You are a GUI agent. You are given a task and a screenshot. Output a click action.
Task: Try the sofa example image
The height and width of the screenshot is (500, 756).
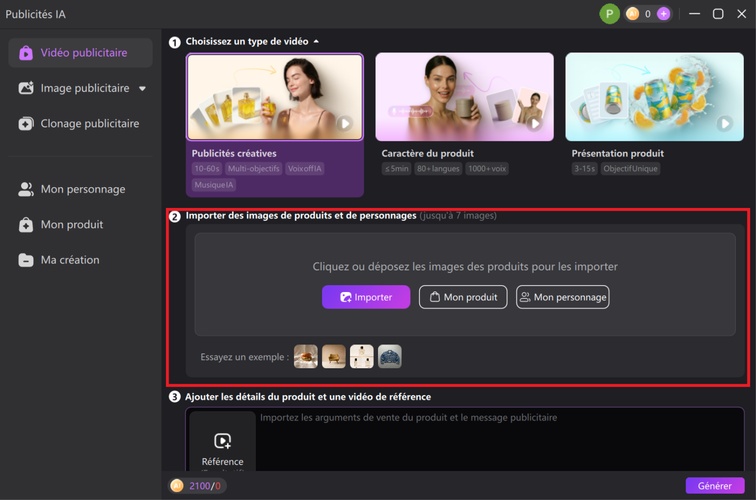point(334,357)
